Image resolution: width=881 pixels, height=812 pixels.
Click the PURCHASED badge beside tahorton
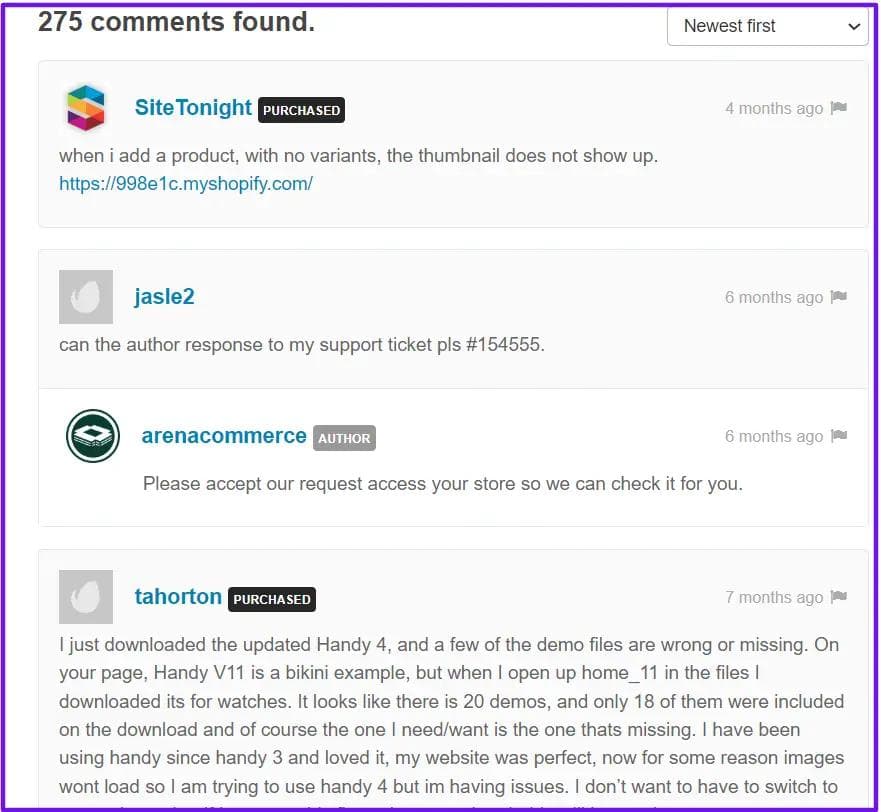pyautogui.click(x=272, y=600)
